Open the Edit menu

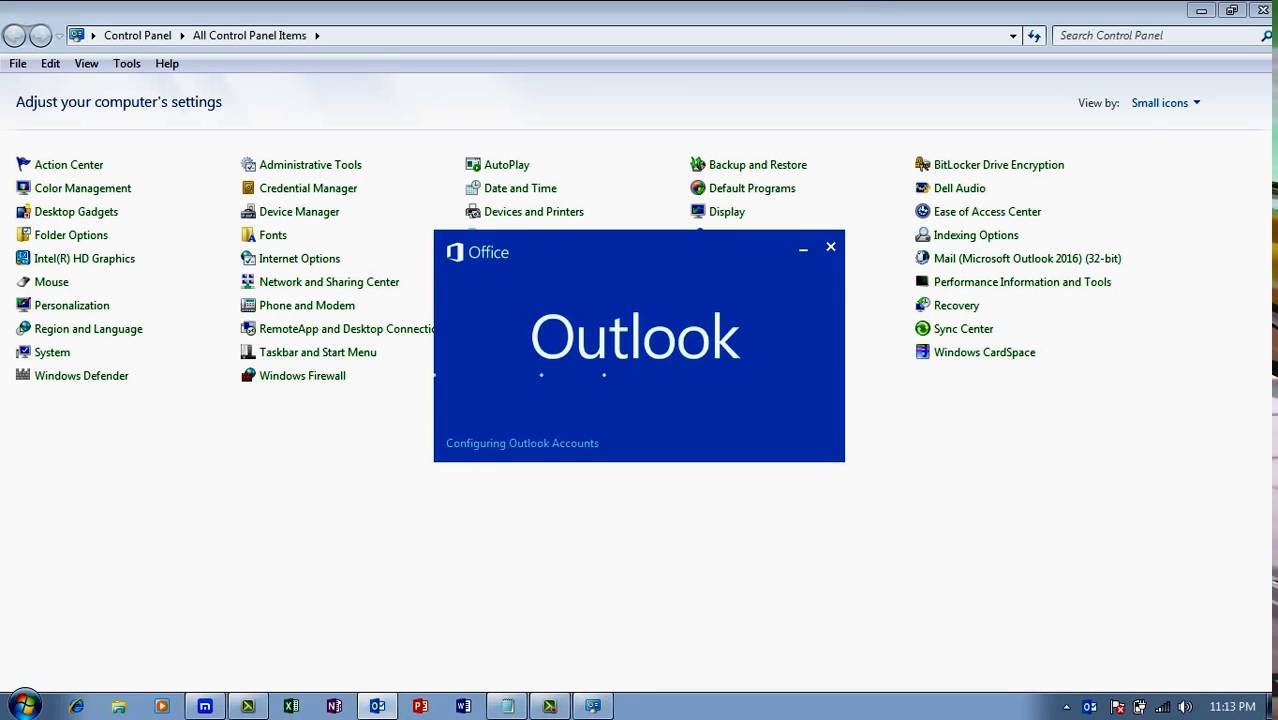(x=50, y=63)
